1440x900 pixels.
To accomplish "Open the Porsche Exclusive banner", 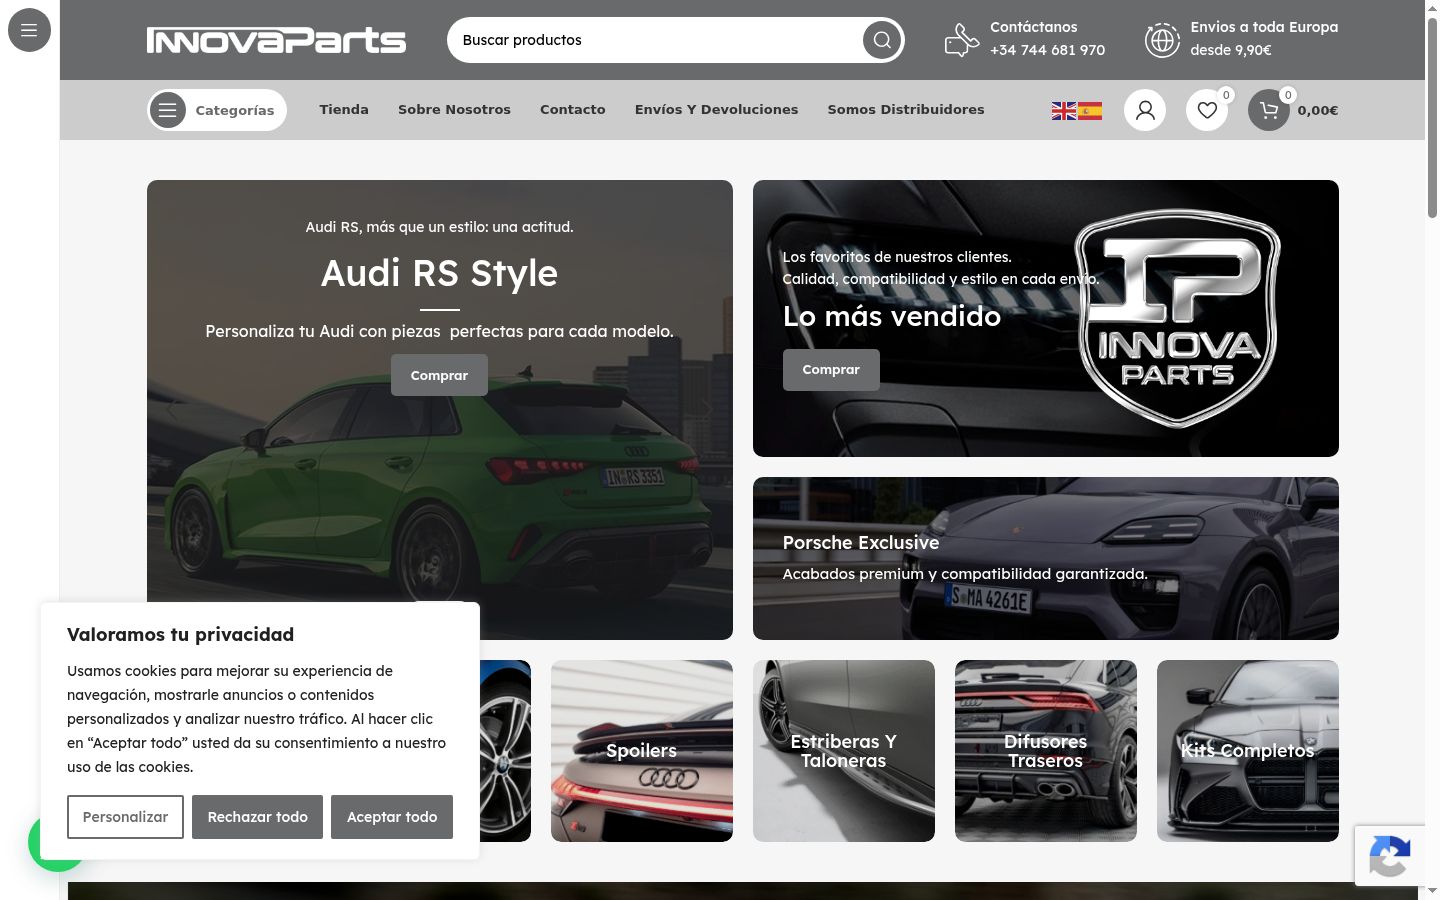I will click(1046, 558).
